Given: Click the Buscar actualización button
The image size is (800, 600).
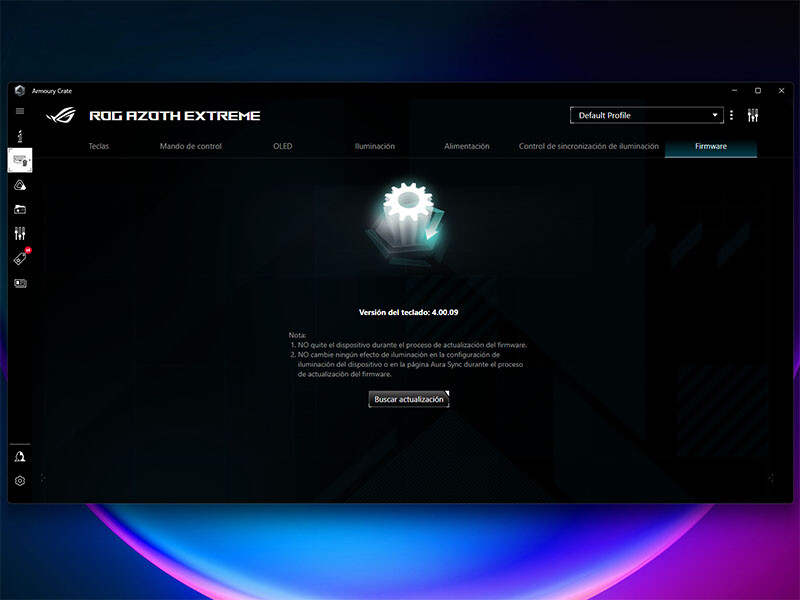Looking at the screenshot, I should click(409, 399).
